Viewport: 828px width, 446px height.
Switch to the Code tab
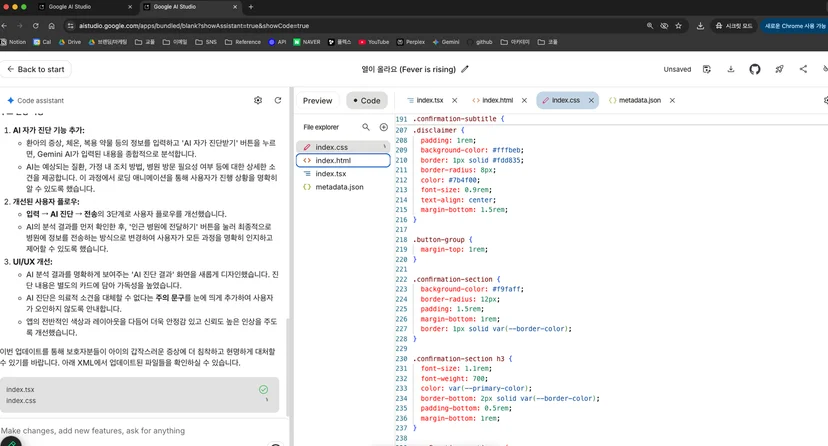tap(367, 100)
